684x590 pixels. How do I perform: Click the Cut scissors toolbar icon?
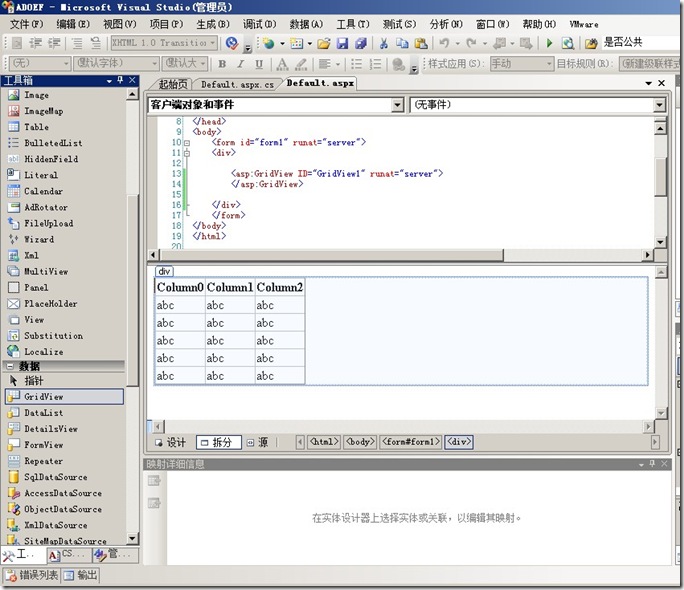coord(383,43)
